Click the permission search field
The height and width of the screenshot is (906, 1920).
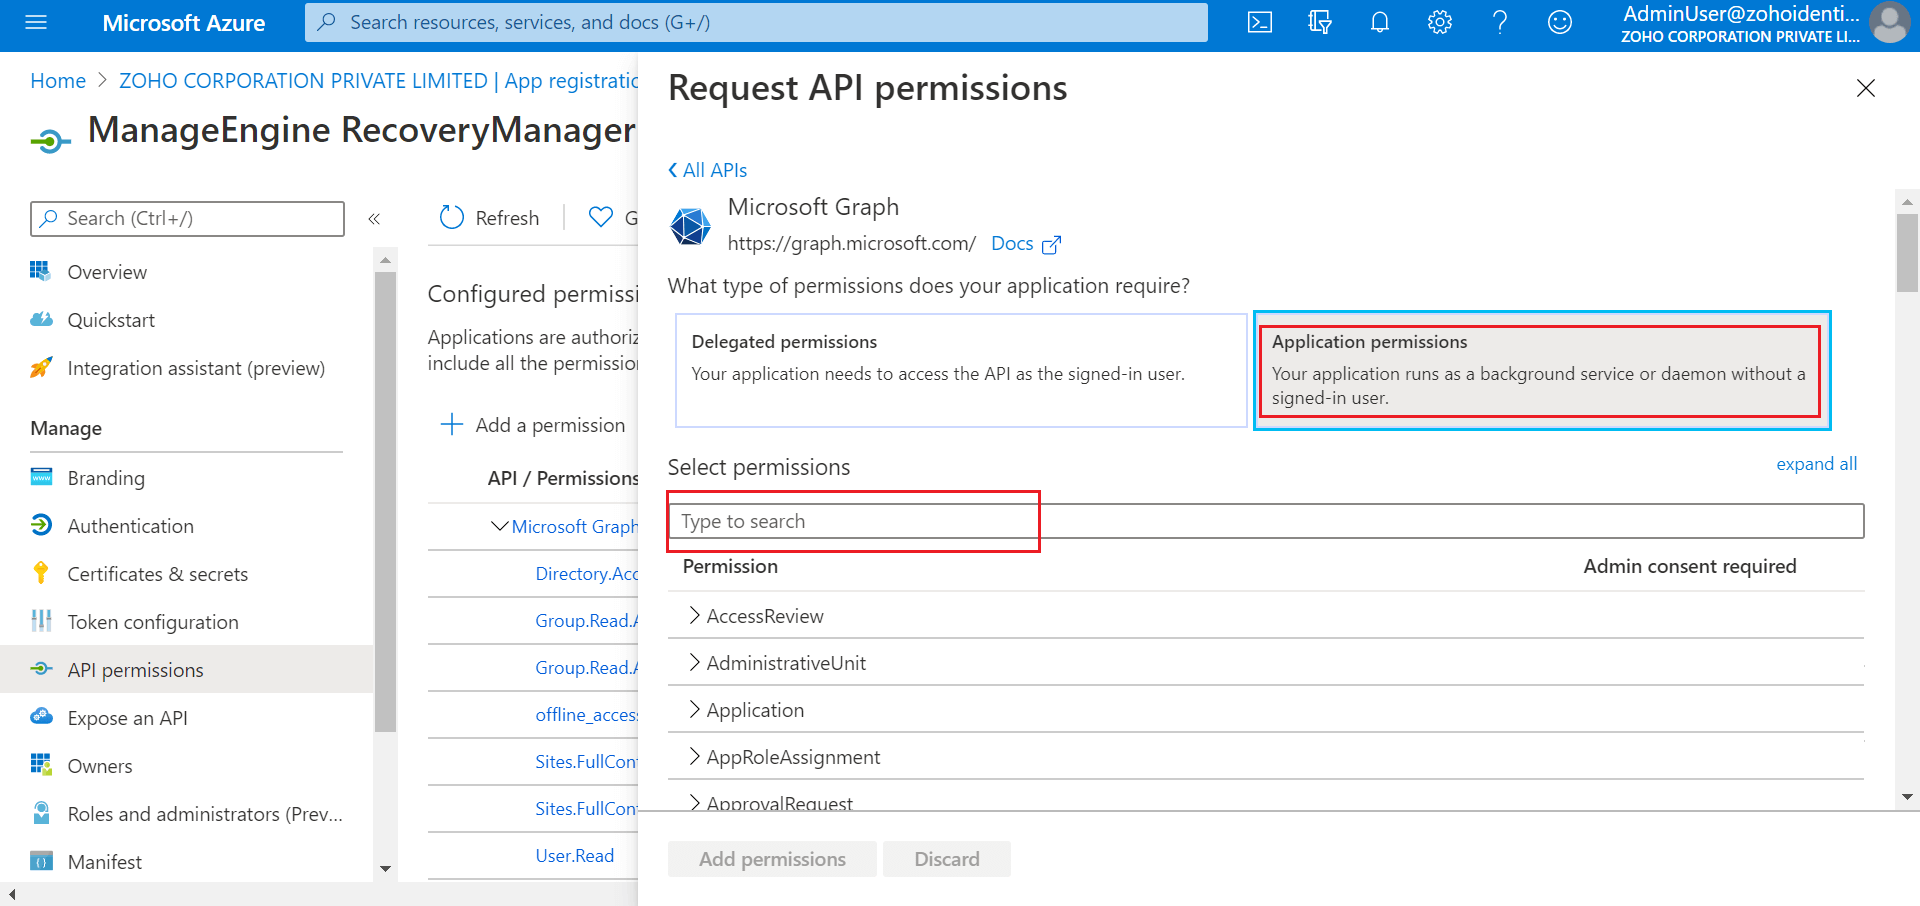click(x=1265, y=521)
